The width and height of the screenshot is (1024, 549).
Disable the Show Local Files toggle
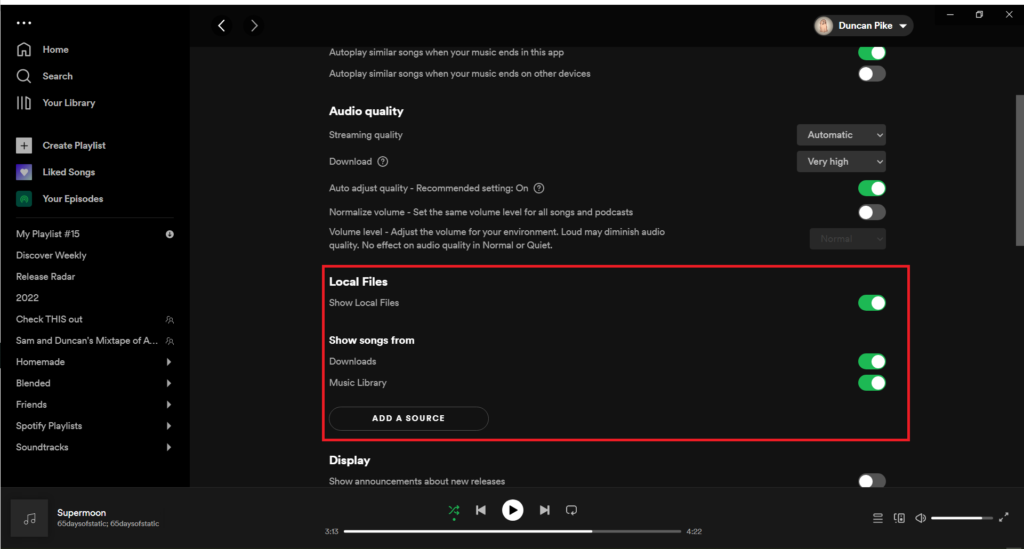coord(871,303)
